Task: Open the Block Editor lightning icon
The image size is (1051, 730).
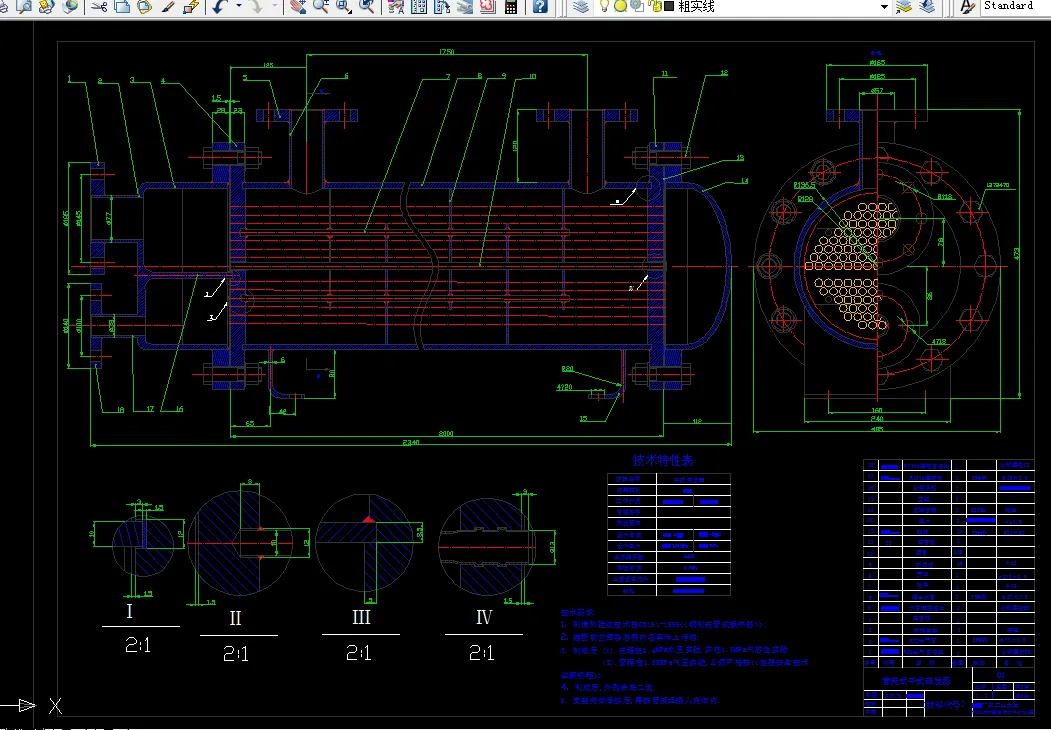Action: [x=191, y=7]
